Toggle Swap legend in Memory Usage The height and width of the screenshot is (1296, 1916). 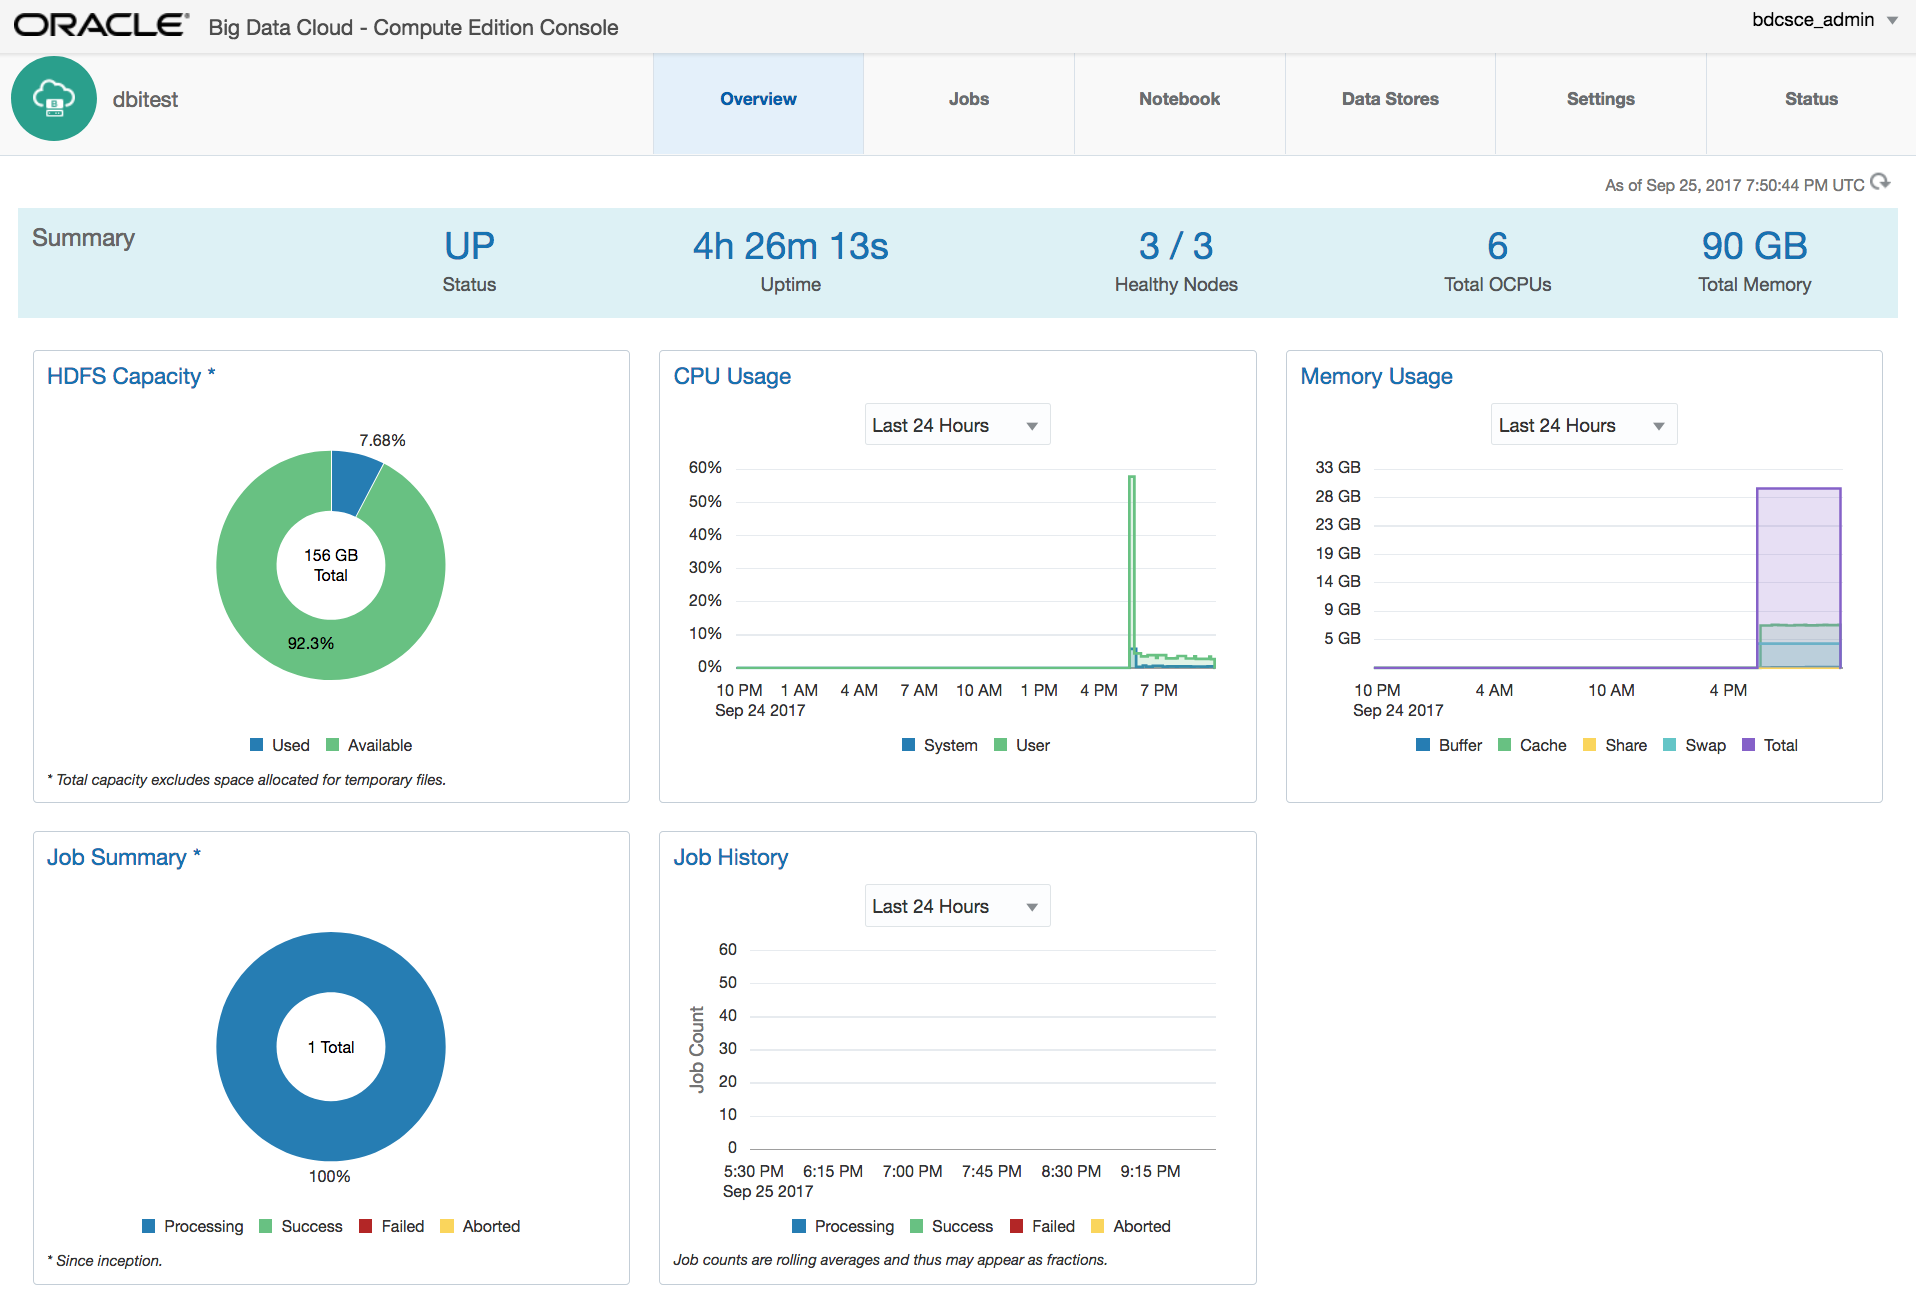pyautogui.click(x=1694, y=745)
